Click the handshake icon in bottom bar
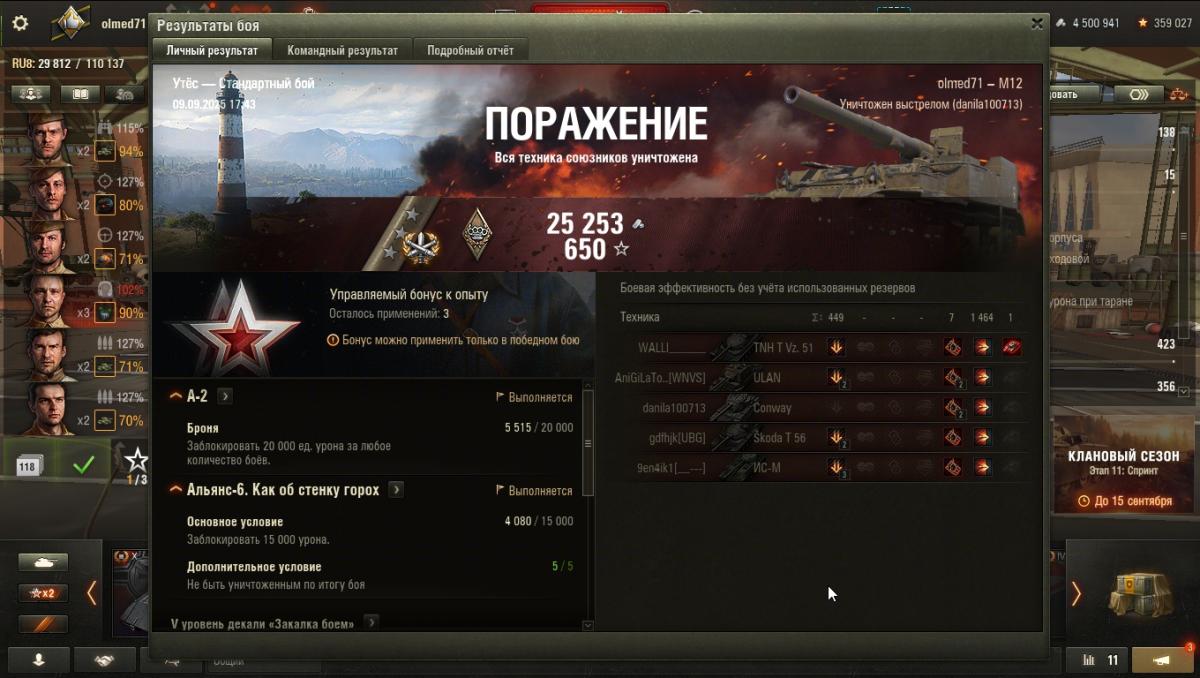Viewport: 1200px width, 678px height. coord(102,660)
